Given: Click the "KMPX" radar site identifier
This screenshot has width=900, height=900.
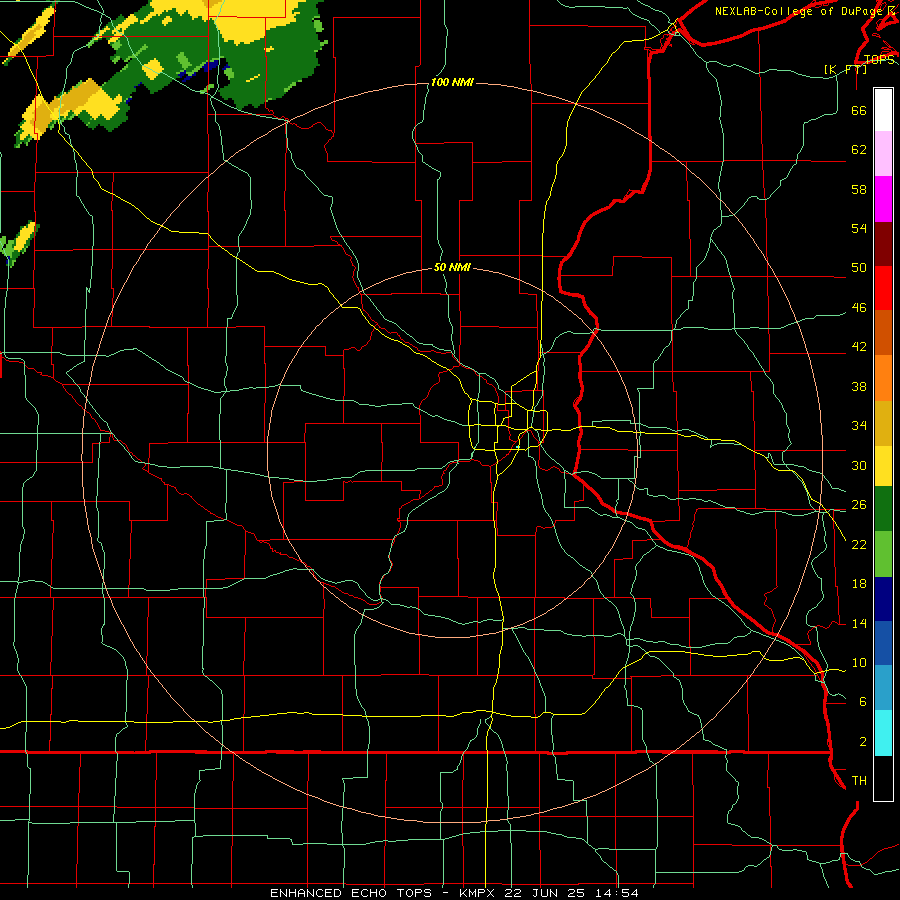Looking at the screenshot, I should [479, 893].
